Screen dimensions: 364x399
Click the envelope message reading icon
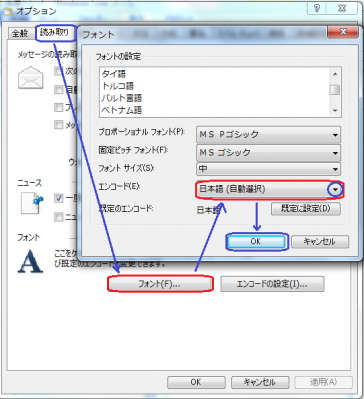31,77
